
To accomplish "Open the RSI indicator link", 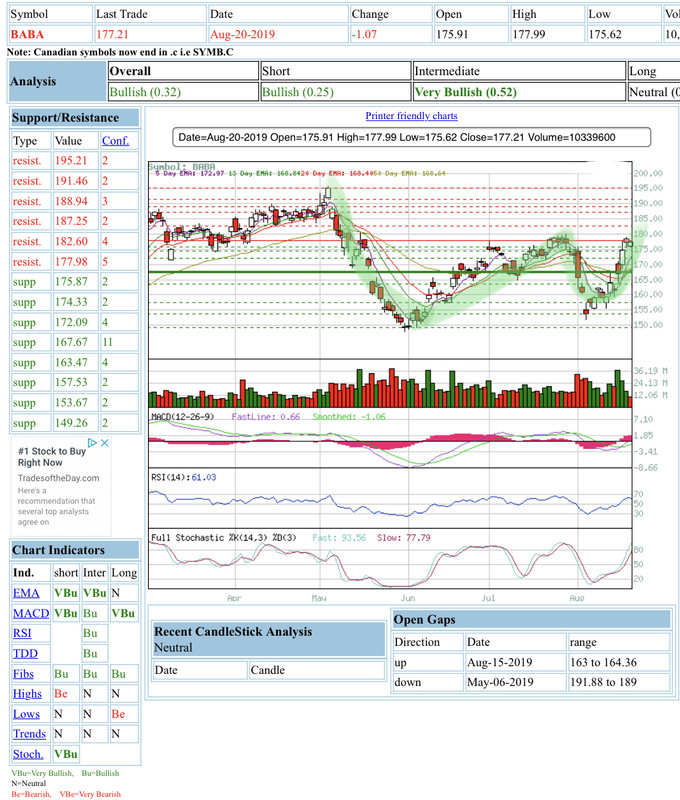I will [x=22, y=633].
